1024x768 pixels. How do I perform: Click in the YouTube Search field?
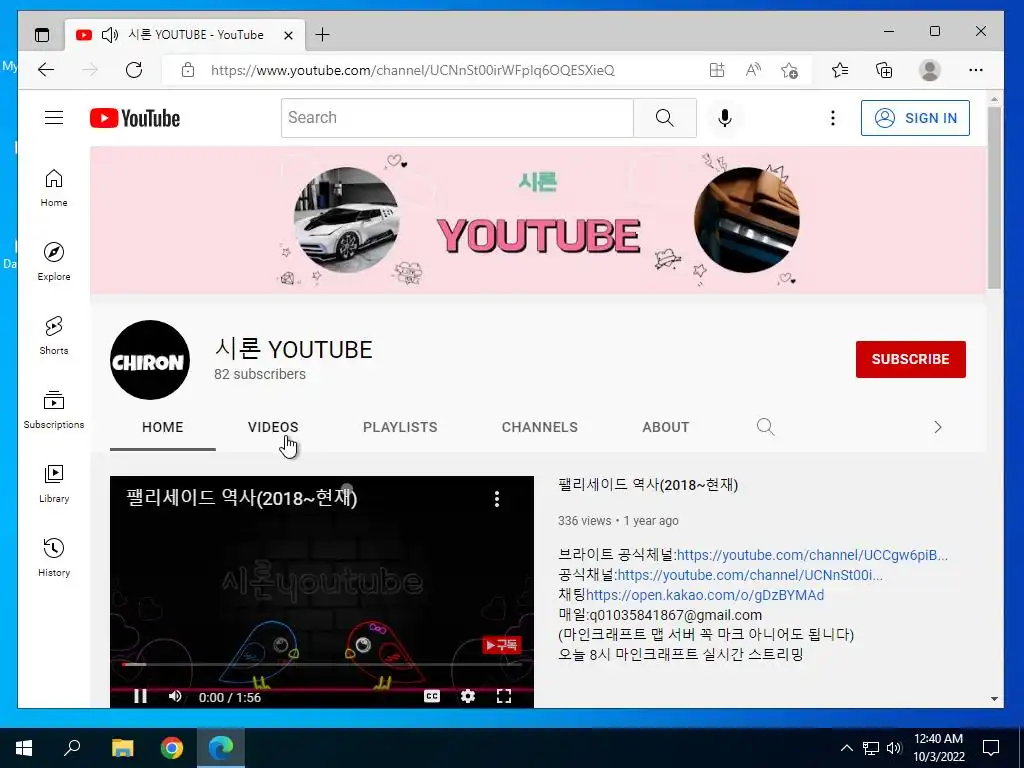tap(457, 118)
